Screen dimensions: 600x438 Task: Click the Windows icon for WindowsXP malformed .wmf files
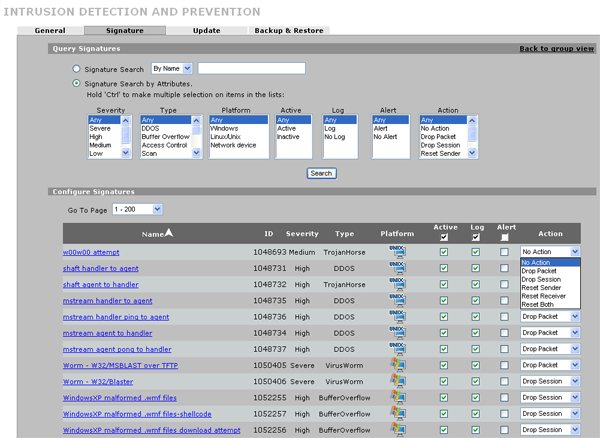[399, 397]
